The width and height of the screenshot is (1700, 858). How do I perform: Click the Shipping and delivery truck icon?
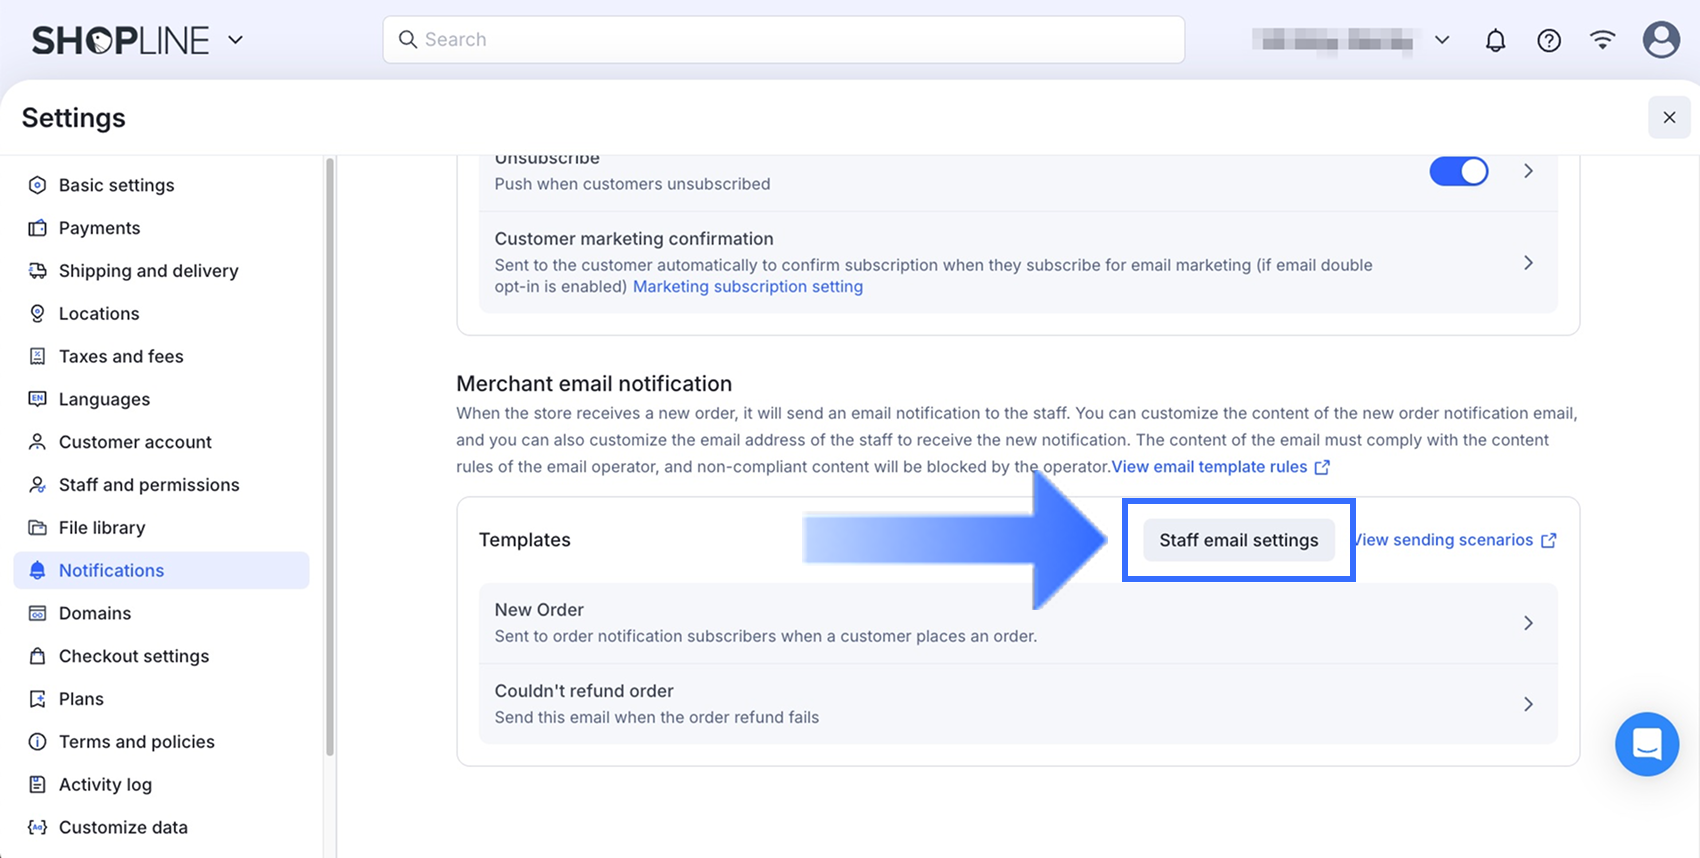(38, 271)
